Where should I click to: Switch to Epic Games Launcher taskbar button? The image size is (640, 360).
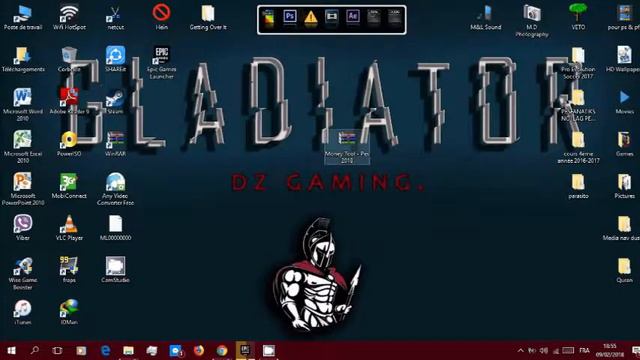[x=245, y=350]
